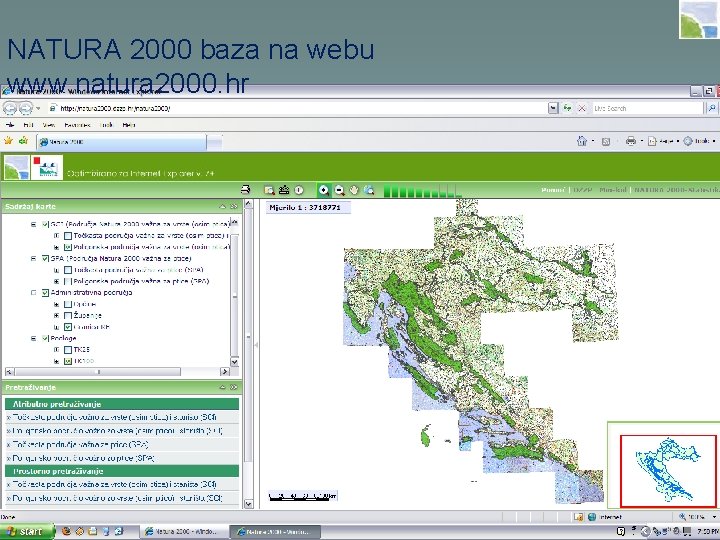Click the map print icon in green toolbar
The image size is (720, 540).
[x=246, y=190]
